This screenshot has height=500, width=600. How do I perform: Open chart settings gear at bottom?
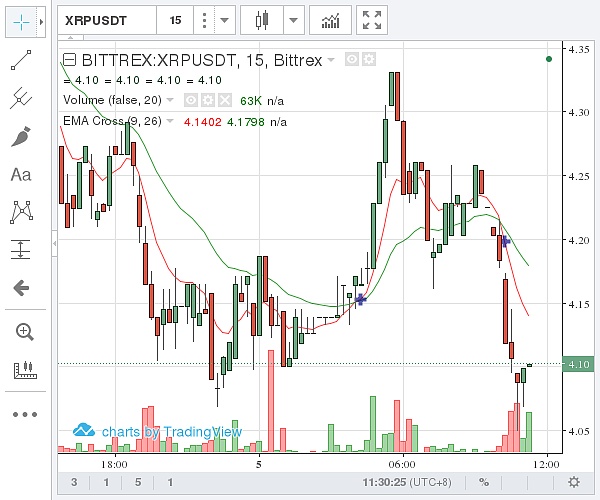574,482
